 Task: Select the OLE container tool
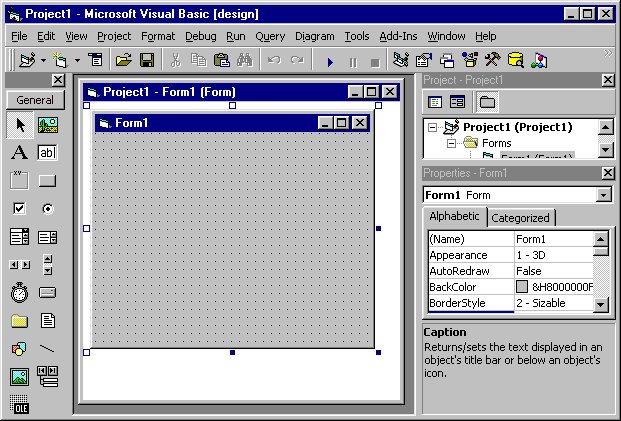pos(19,404)
